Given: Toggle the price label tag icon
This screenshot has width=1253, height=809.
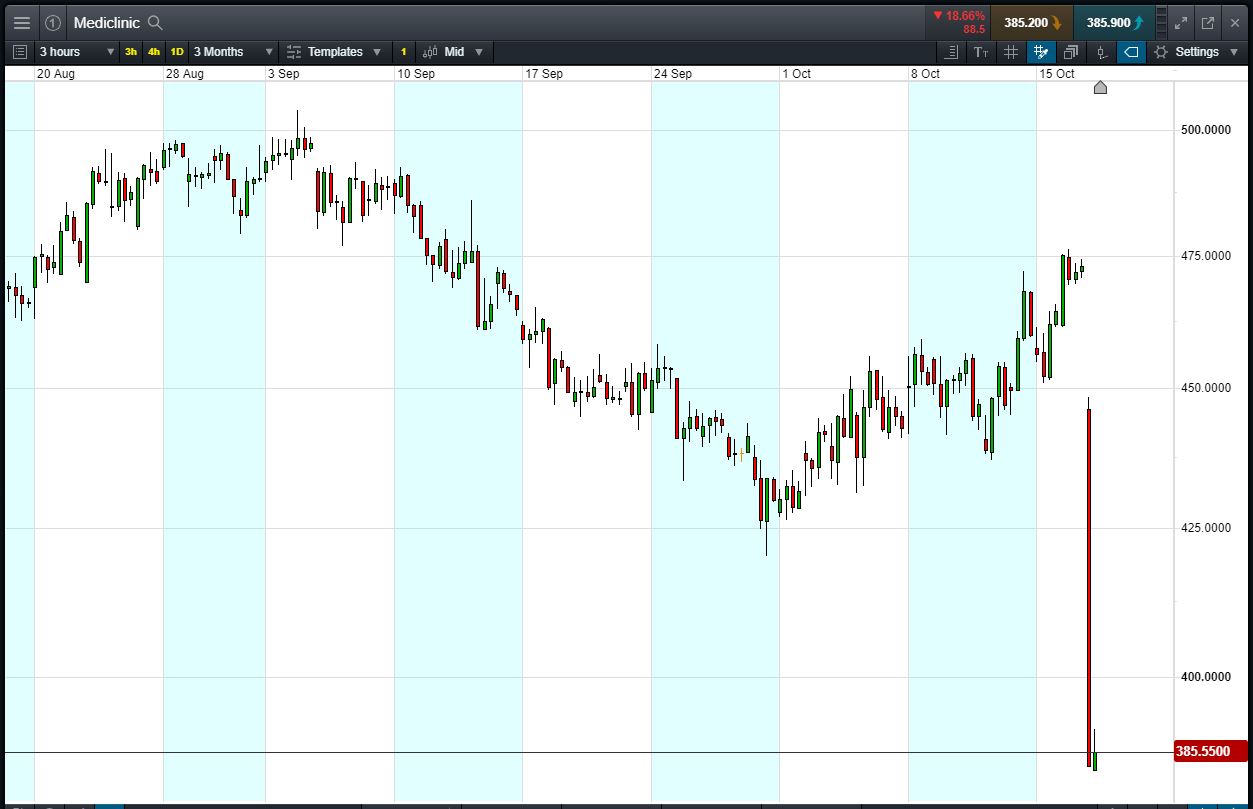Looking at the screenshot, I should [x=1131, y=51].
